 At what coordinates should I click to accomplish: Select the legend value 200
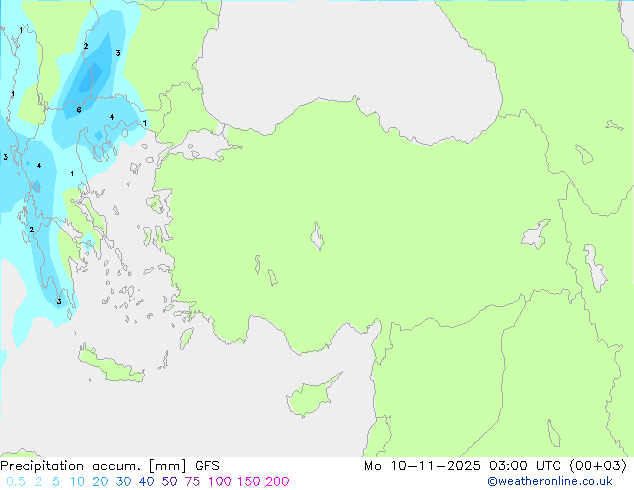pyautogui.click(x=277, y=482)
